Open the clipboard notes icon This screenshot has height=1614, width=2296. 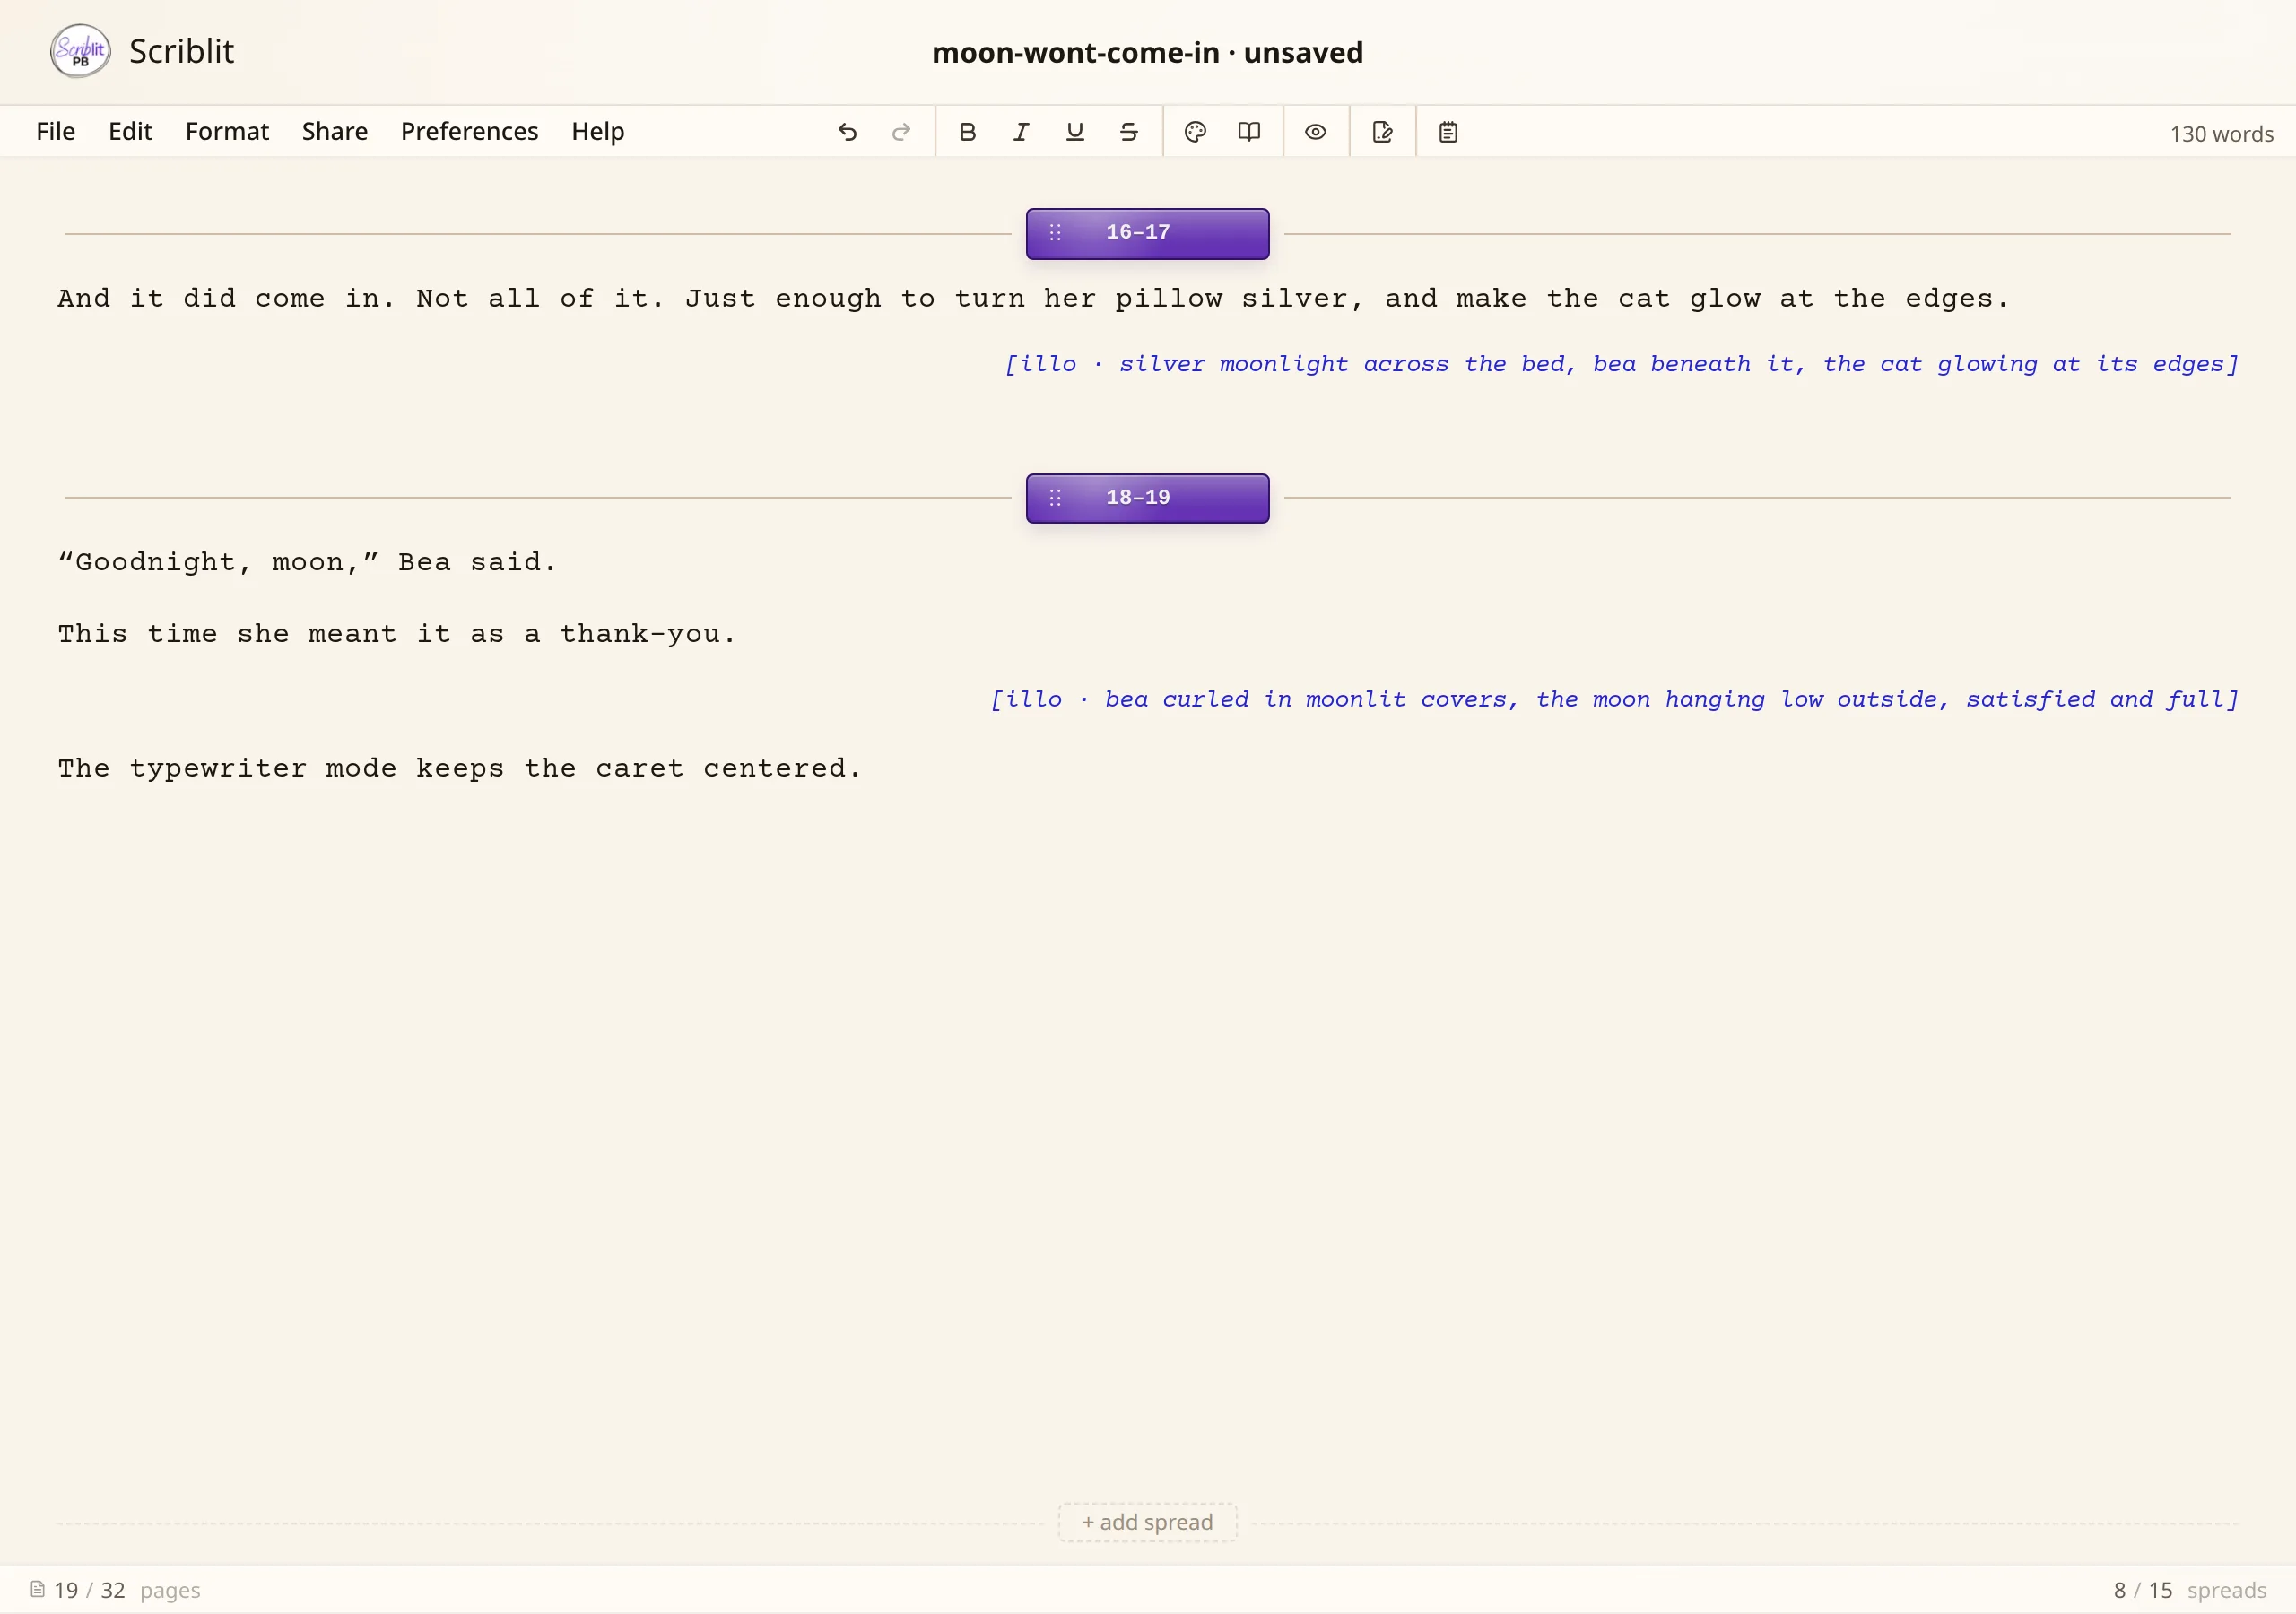coord(1448,132)
